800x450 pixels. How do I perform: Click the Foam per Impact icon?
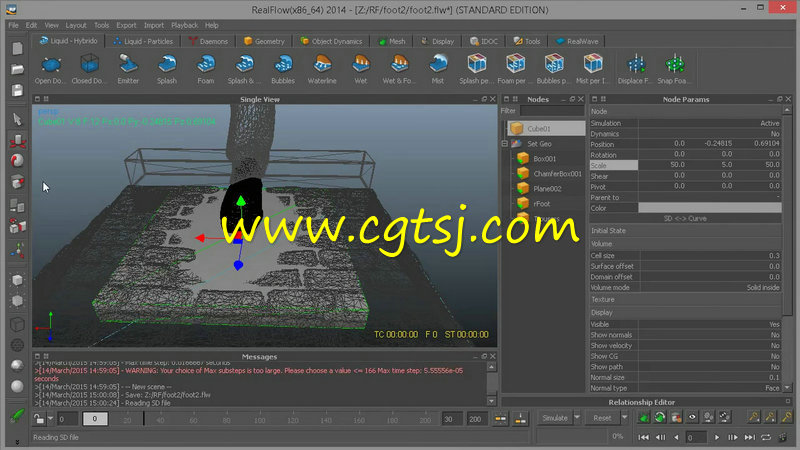515,64
